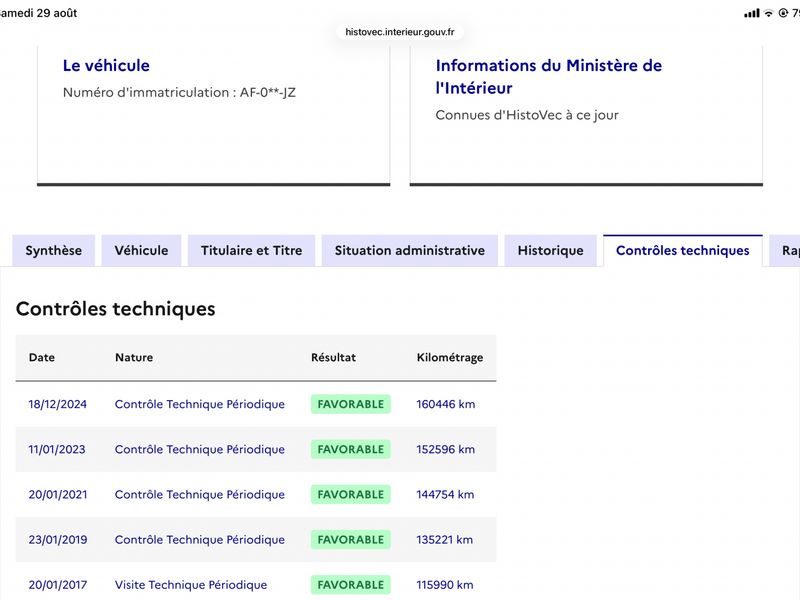Click the Kilométrage column header
This screenshot has height=600, width=800.
449,357
